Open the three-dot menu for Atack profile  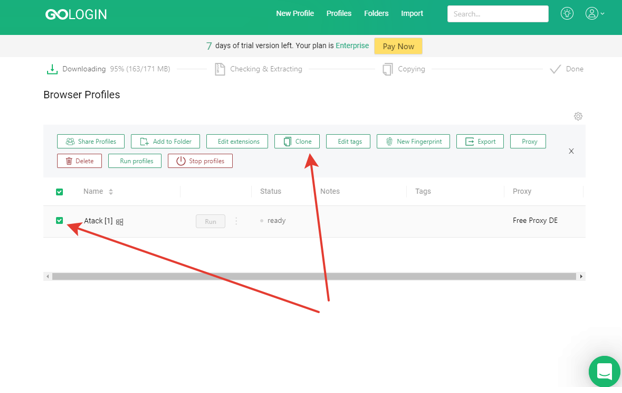point(236,221)
